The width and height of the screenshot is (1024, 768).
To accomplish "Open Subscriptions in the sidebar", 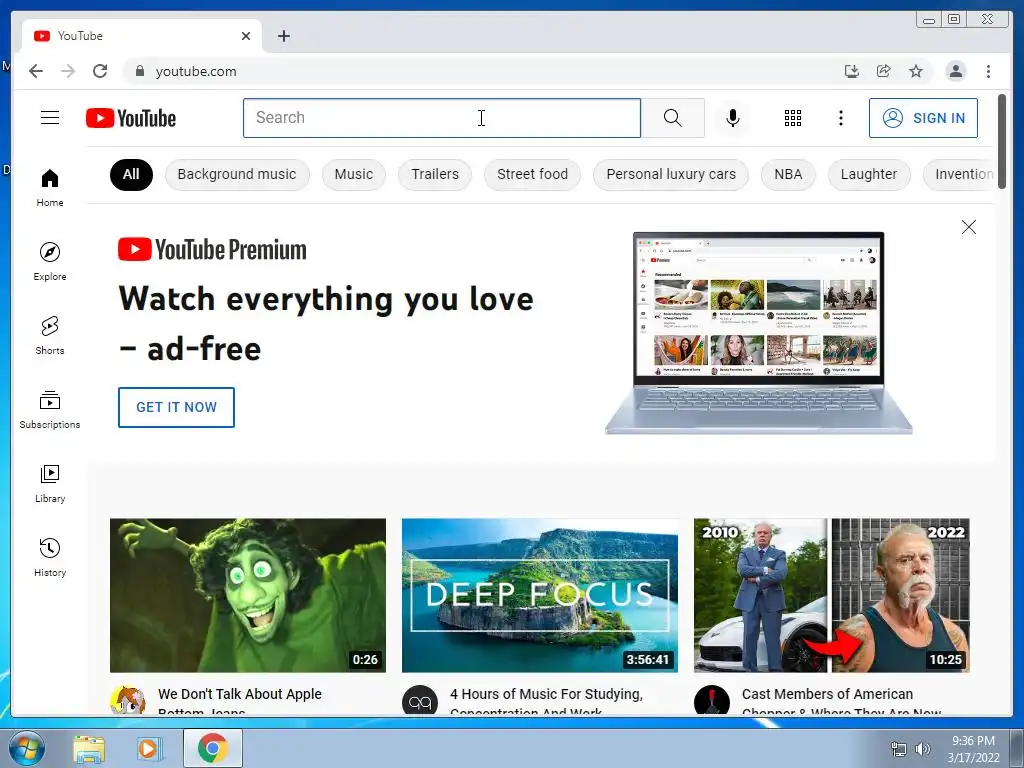I will click(x=50, y=409).
